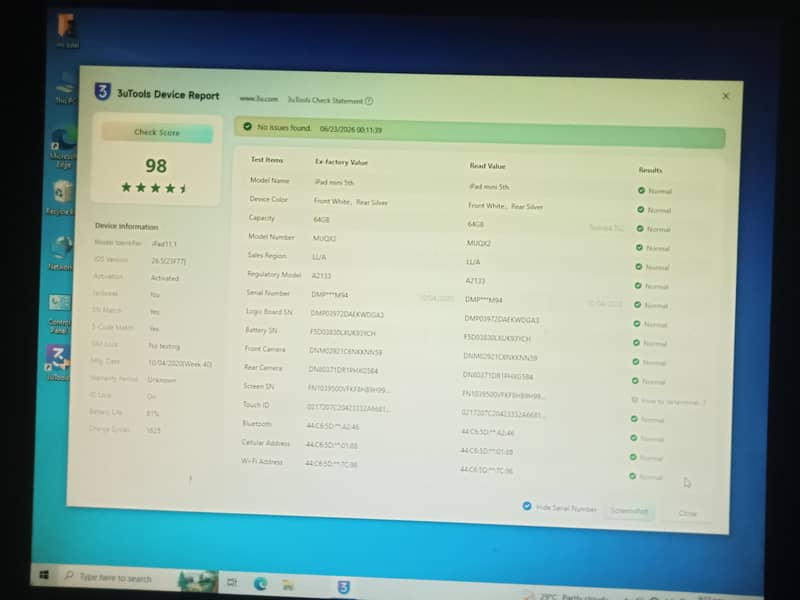Click the score value 98
Viewport: 800px width, 600px height.
[156, 166]
